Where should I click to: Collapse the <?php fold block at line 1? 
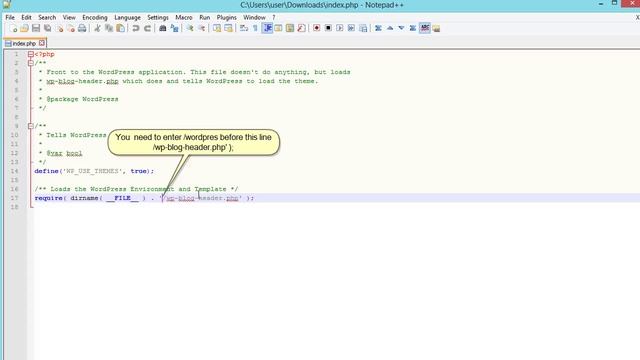[x=31, y=54]
